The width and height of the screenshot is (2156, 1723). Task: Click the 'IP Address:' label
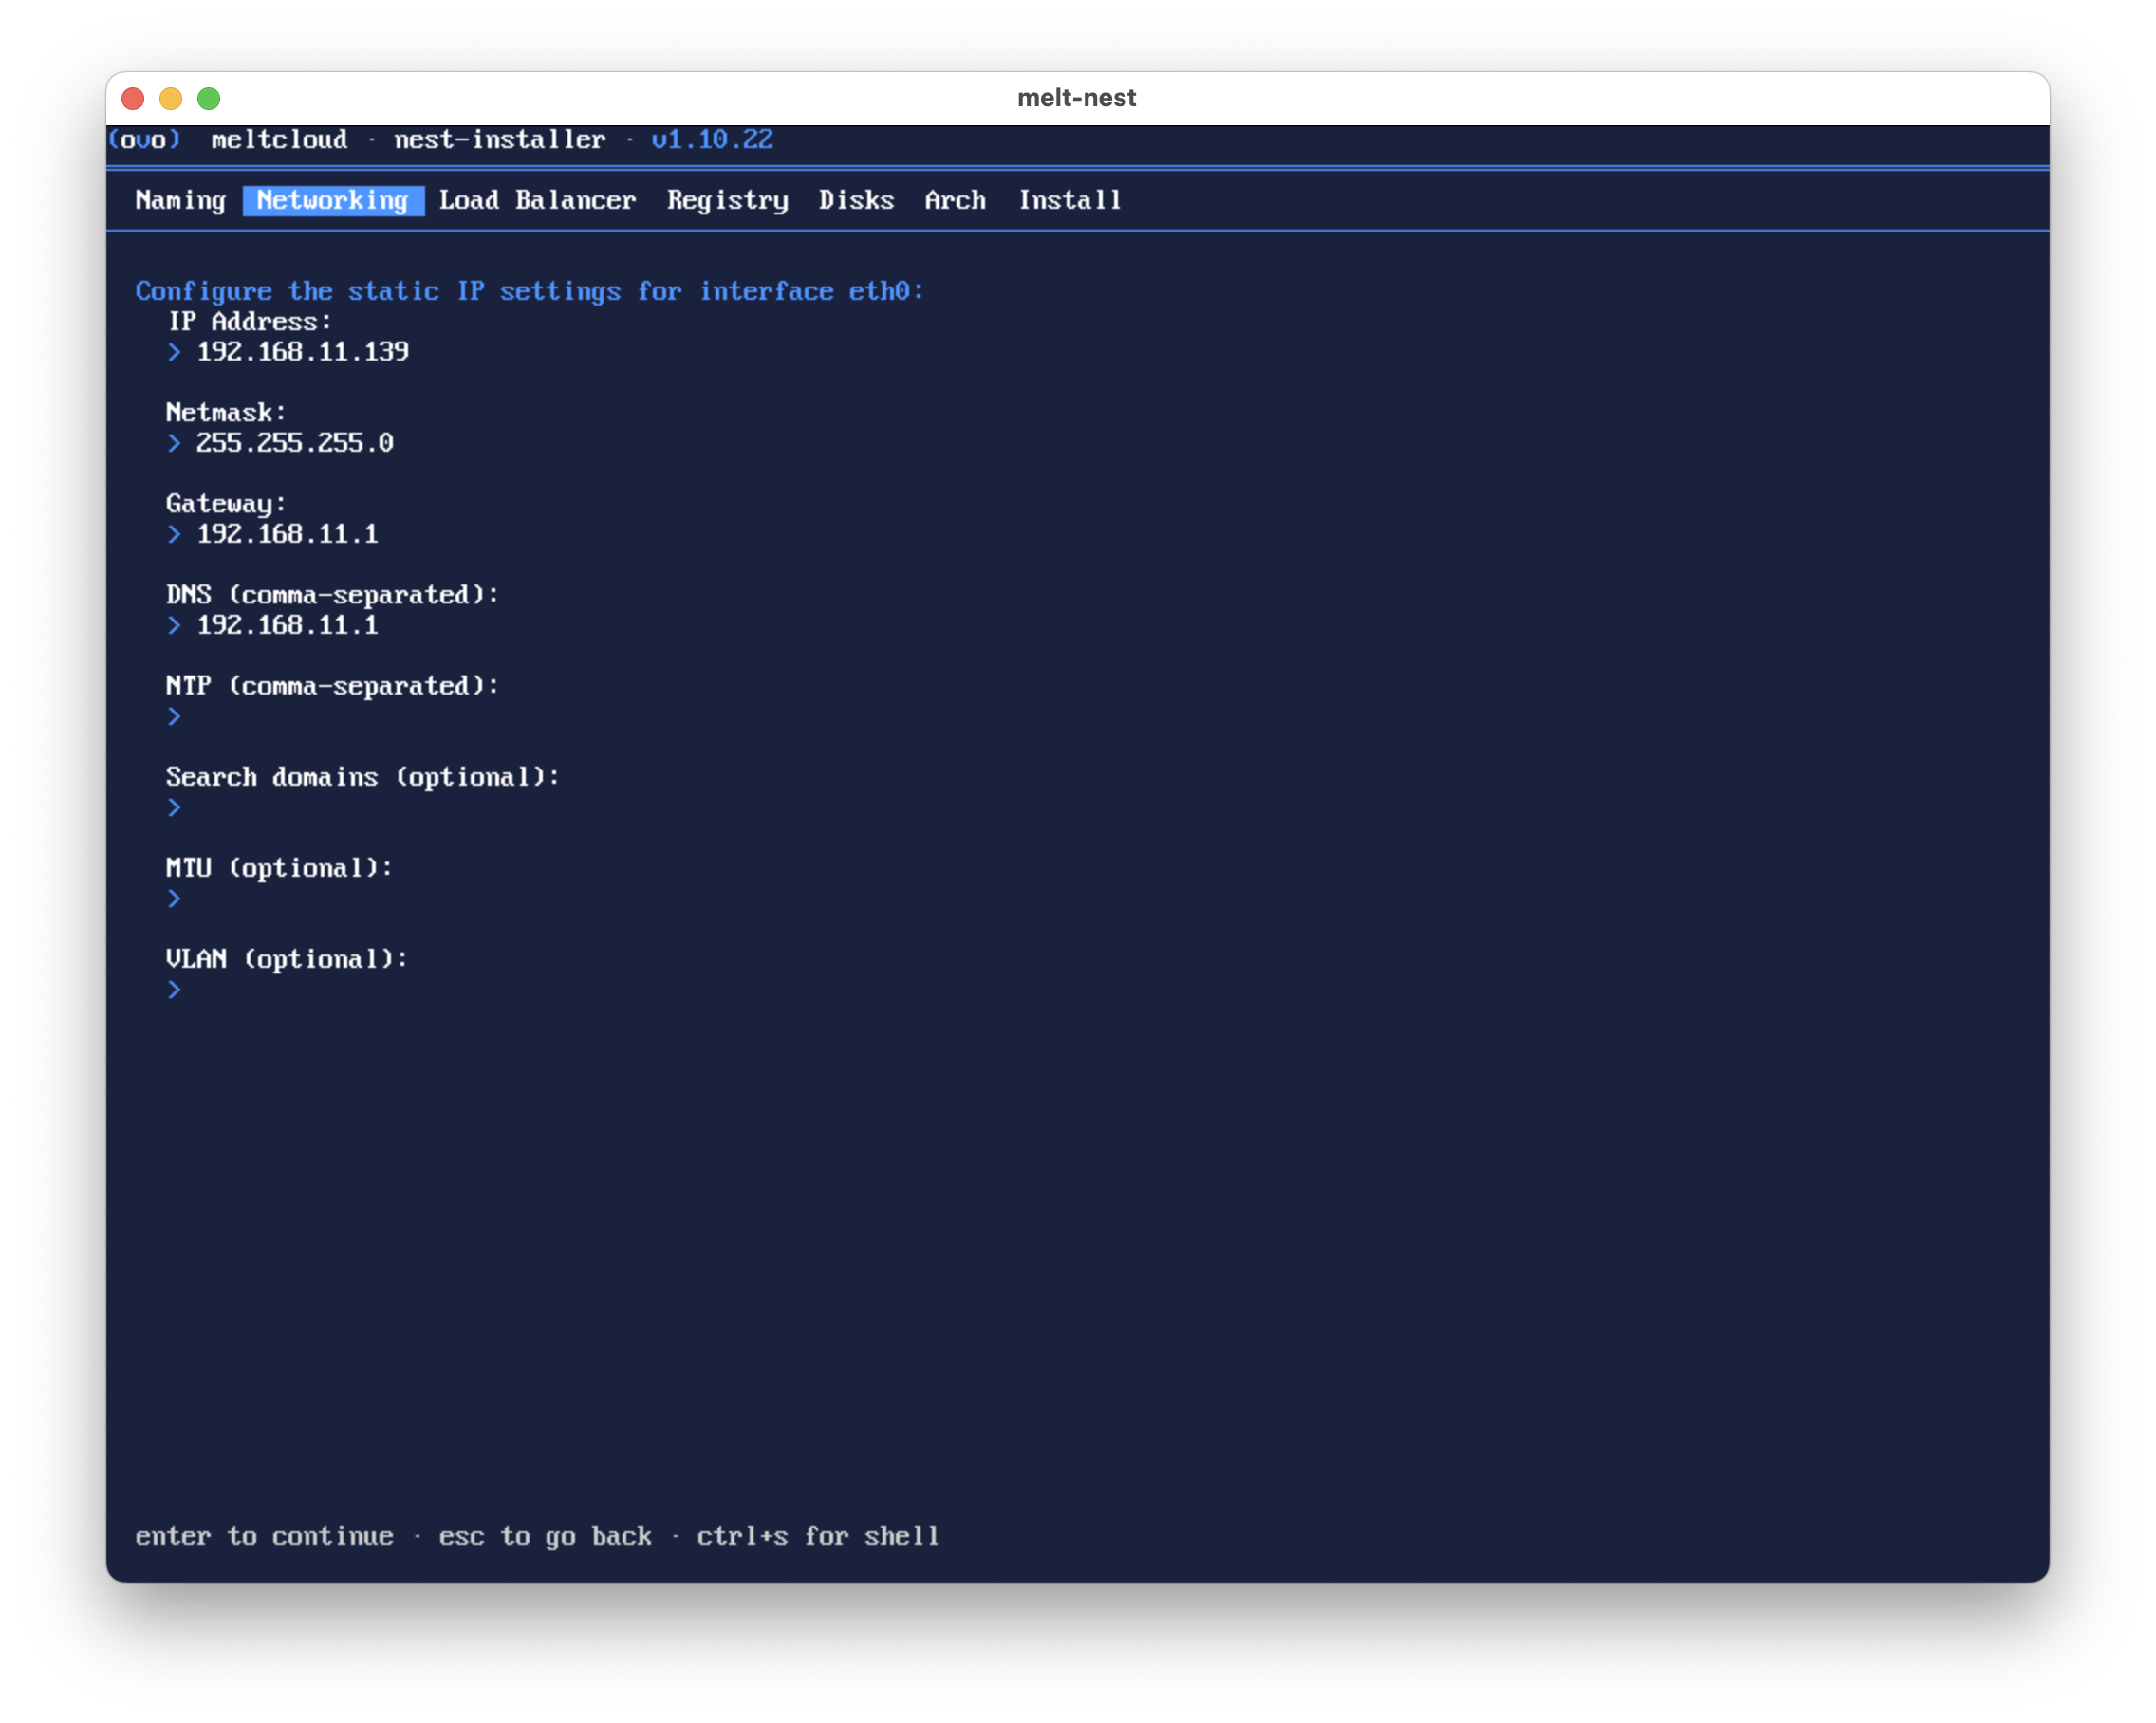coord(249,321)
